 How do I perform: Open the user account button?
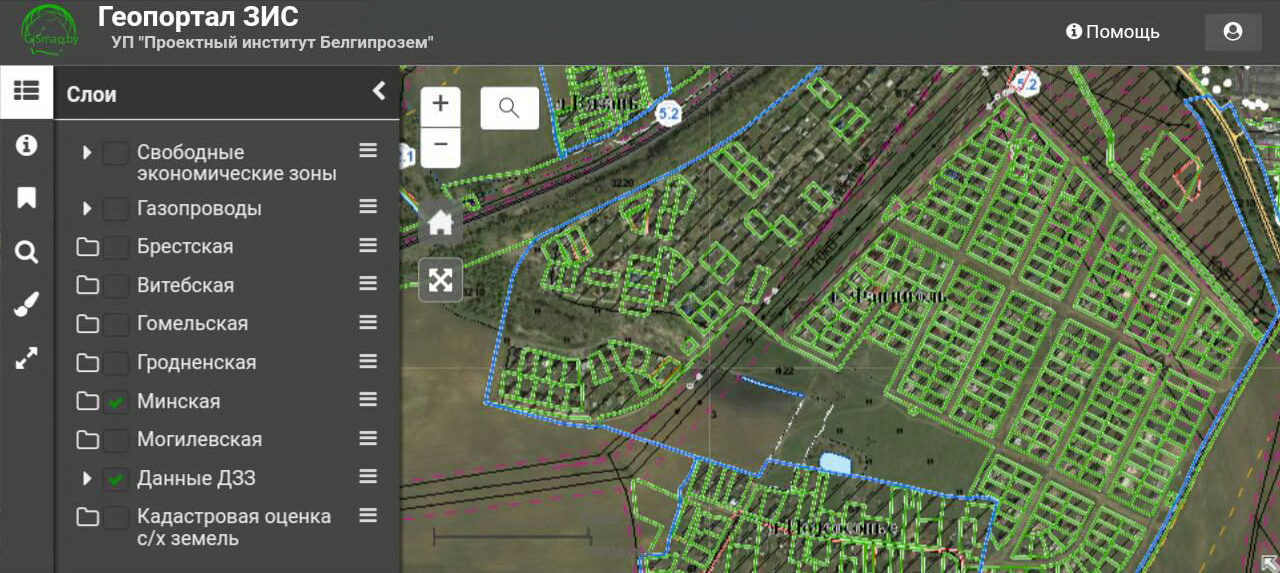pyautogui.click(x=1232, y=32)
